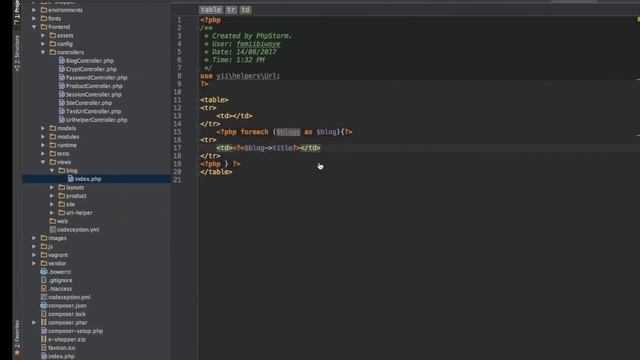Expand the environments folder arrow
This screenshot has width=640, height=360.
point(34,10)
